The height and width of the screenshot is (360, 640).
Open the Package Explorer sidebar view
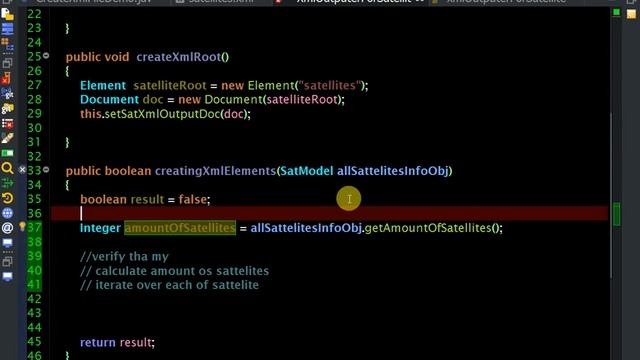pos(7,14)
